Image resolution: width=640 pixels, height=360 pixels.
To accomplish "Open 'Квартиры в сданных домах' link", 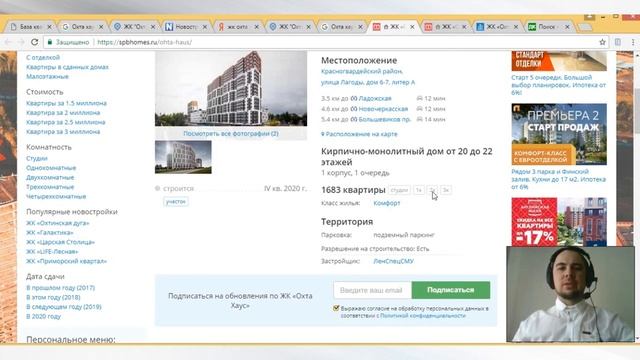I will pyautogui.click(x=67, y=67).
